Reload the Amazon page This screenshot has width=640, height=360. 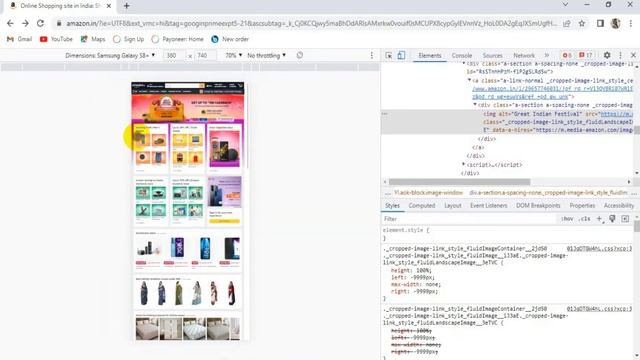pyautogui.click(x=40, y=24)
